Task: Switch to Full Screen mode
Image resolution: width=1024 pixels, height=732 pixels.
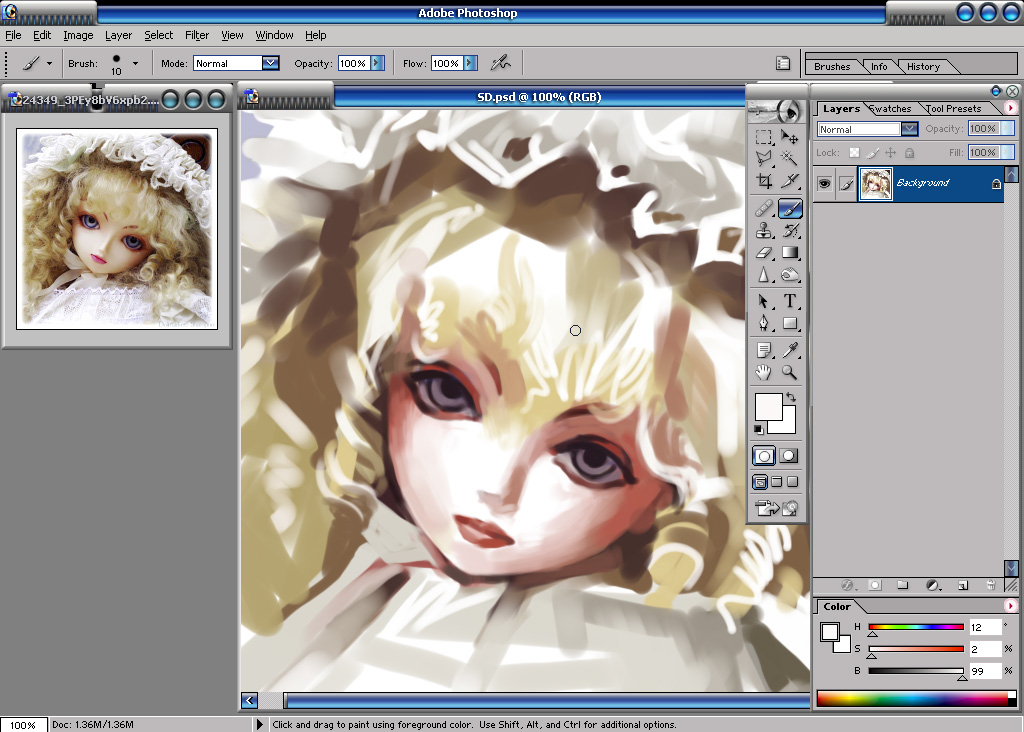Action: pos(792,482)
